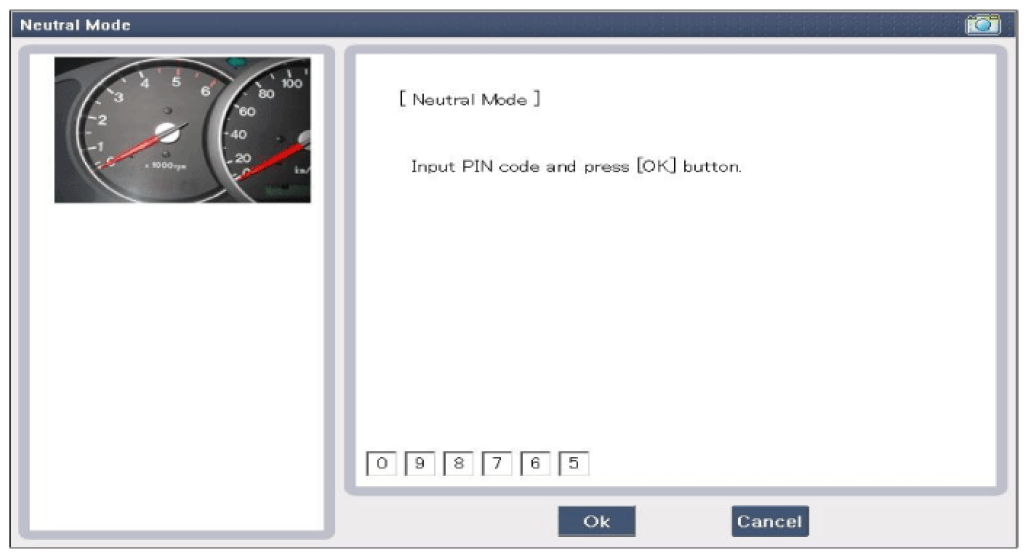
Task: Click the instrument cluster gauge thumbnail
Action: 182,130
